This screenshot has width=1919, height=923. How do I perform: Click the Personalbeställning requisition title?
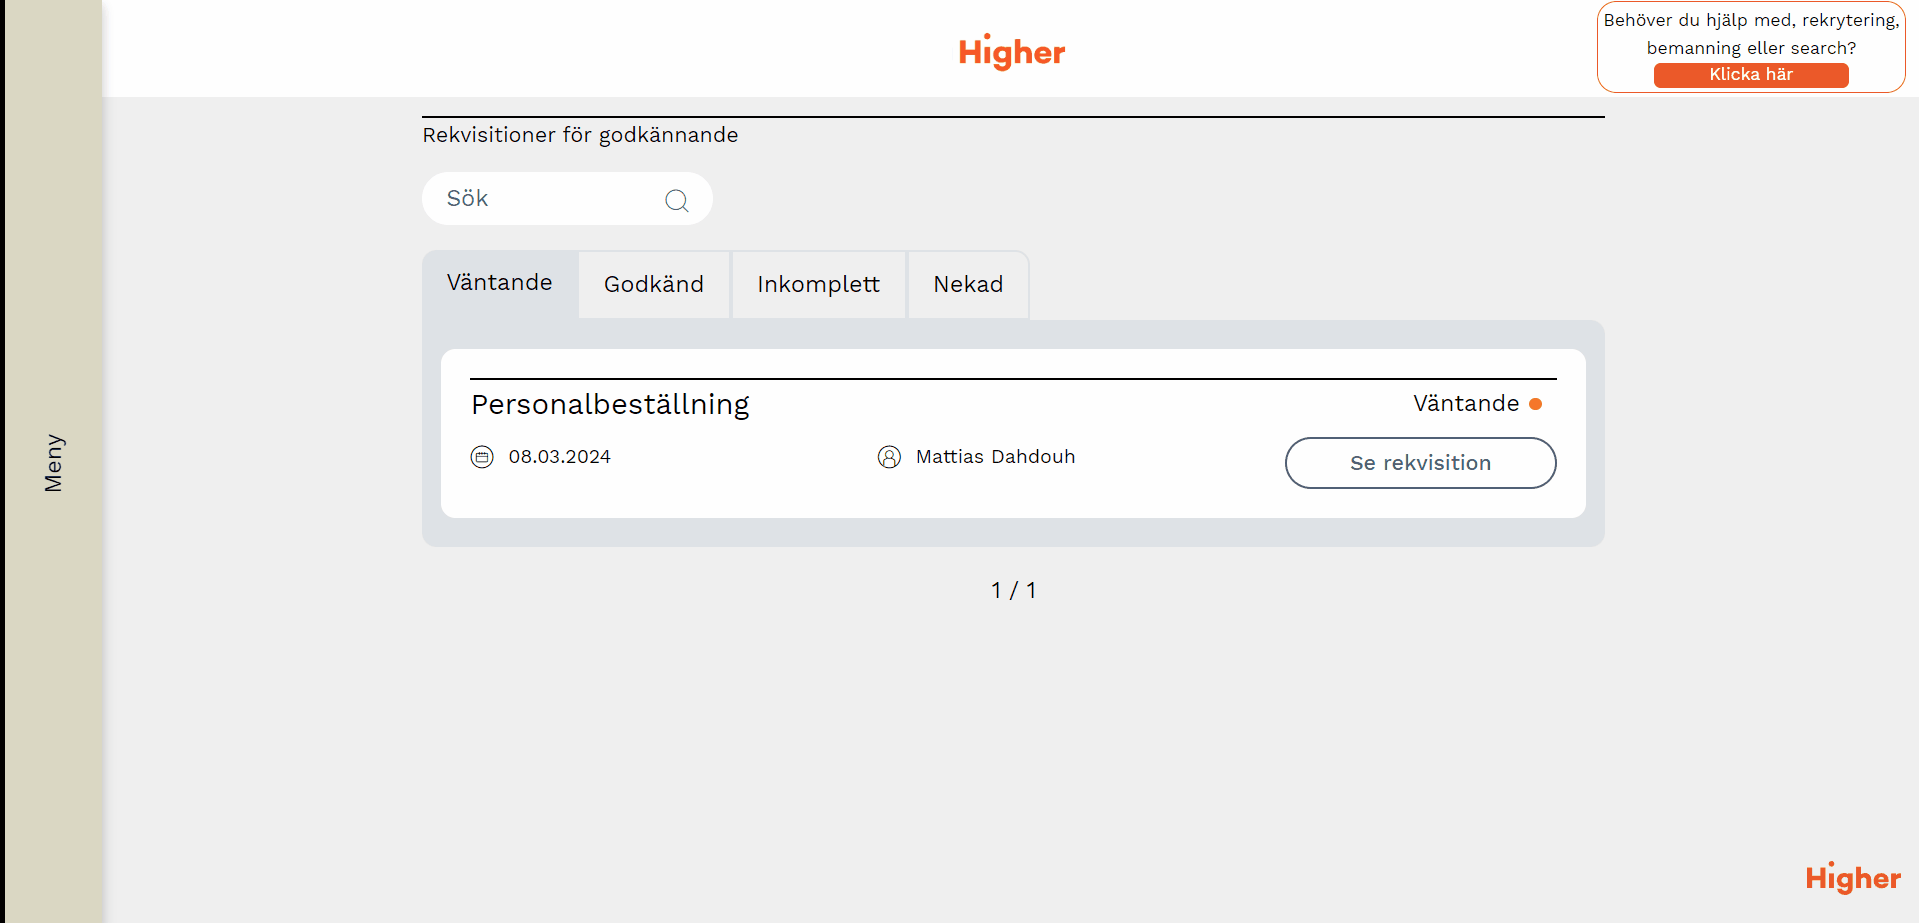(x=610, y=404)
